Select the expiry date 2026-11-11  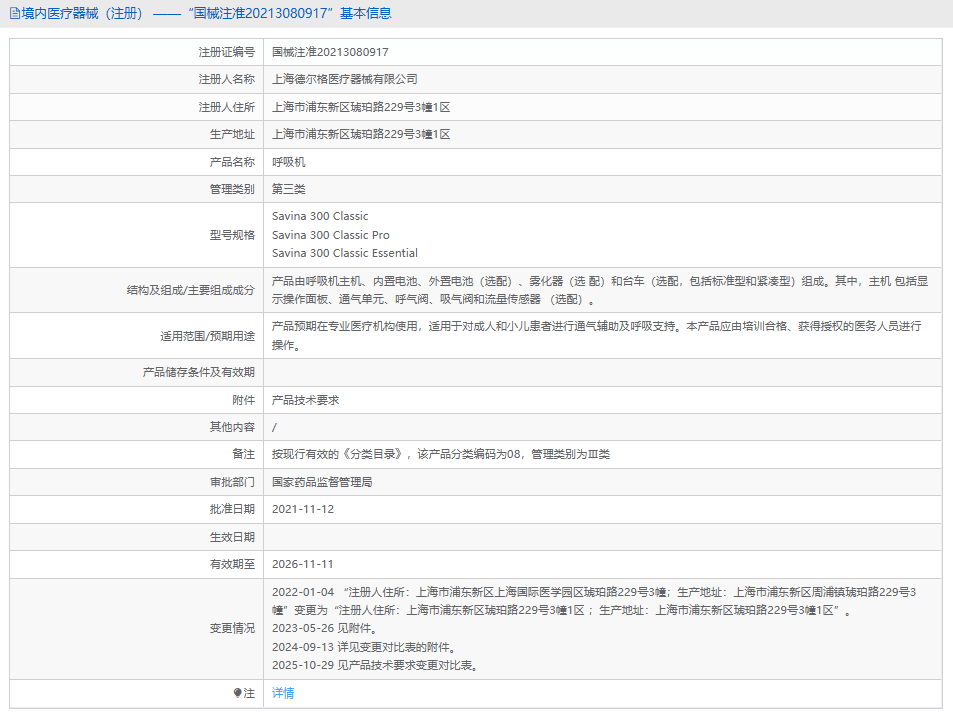point(302,564)
